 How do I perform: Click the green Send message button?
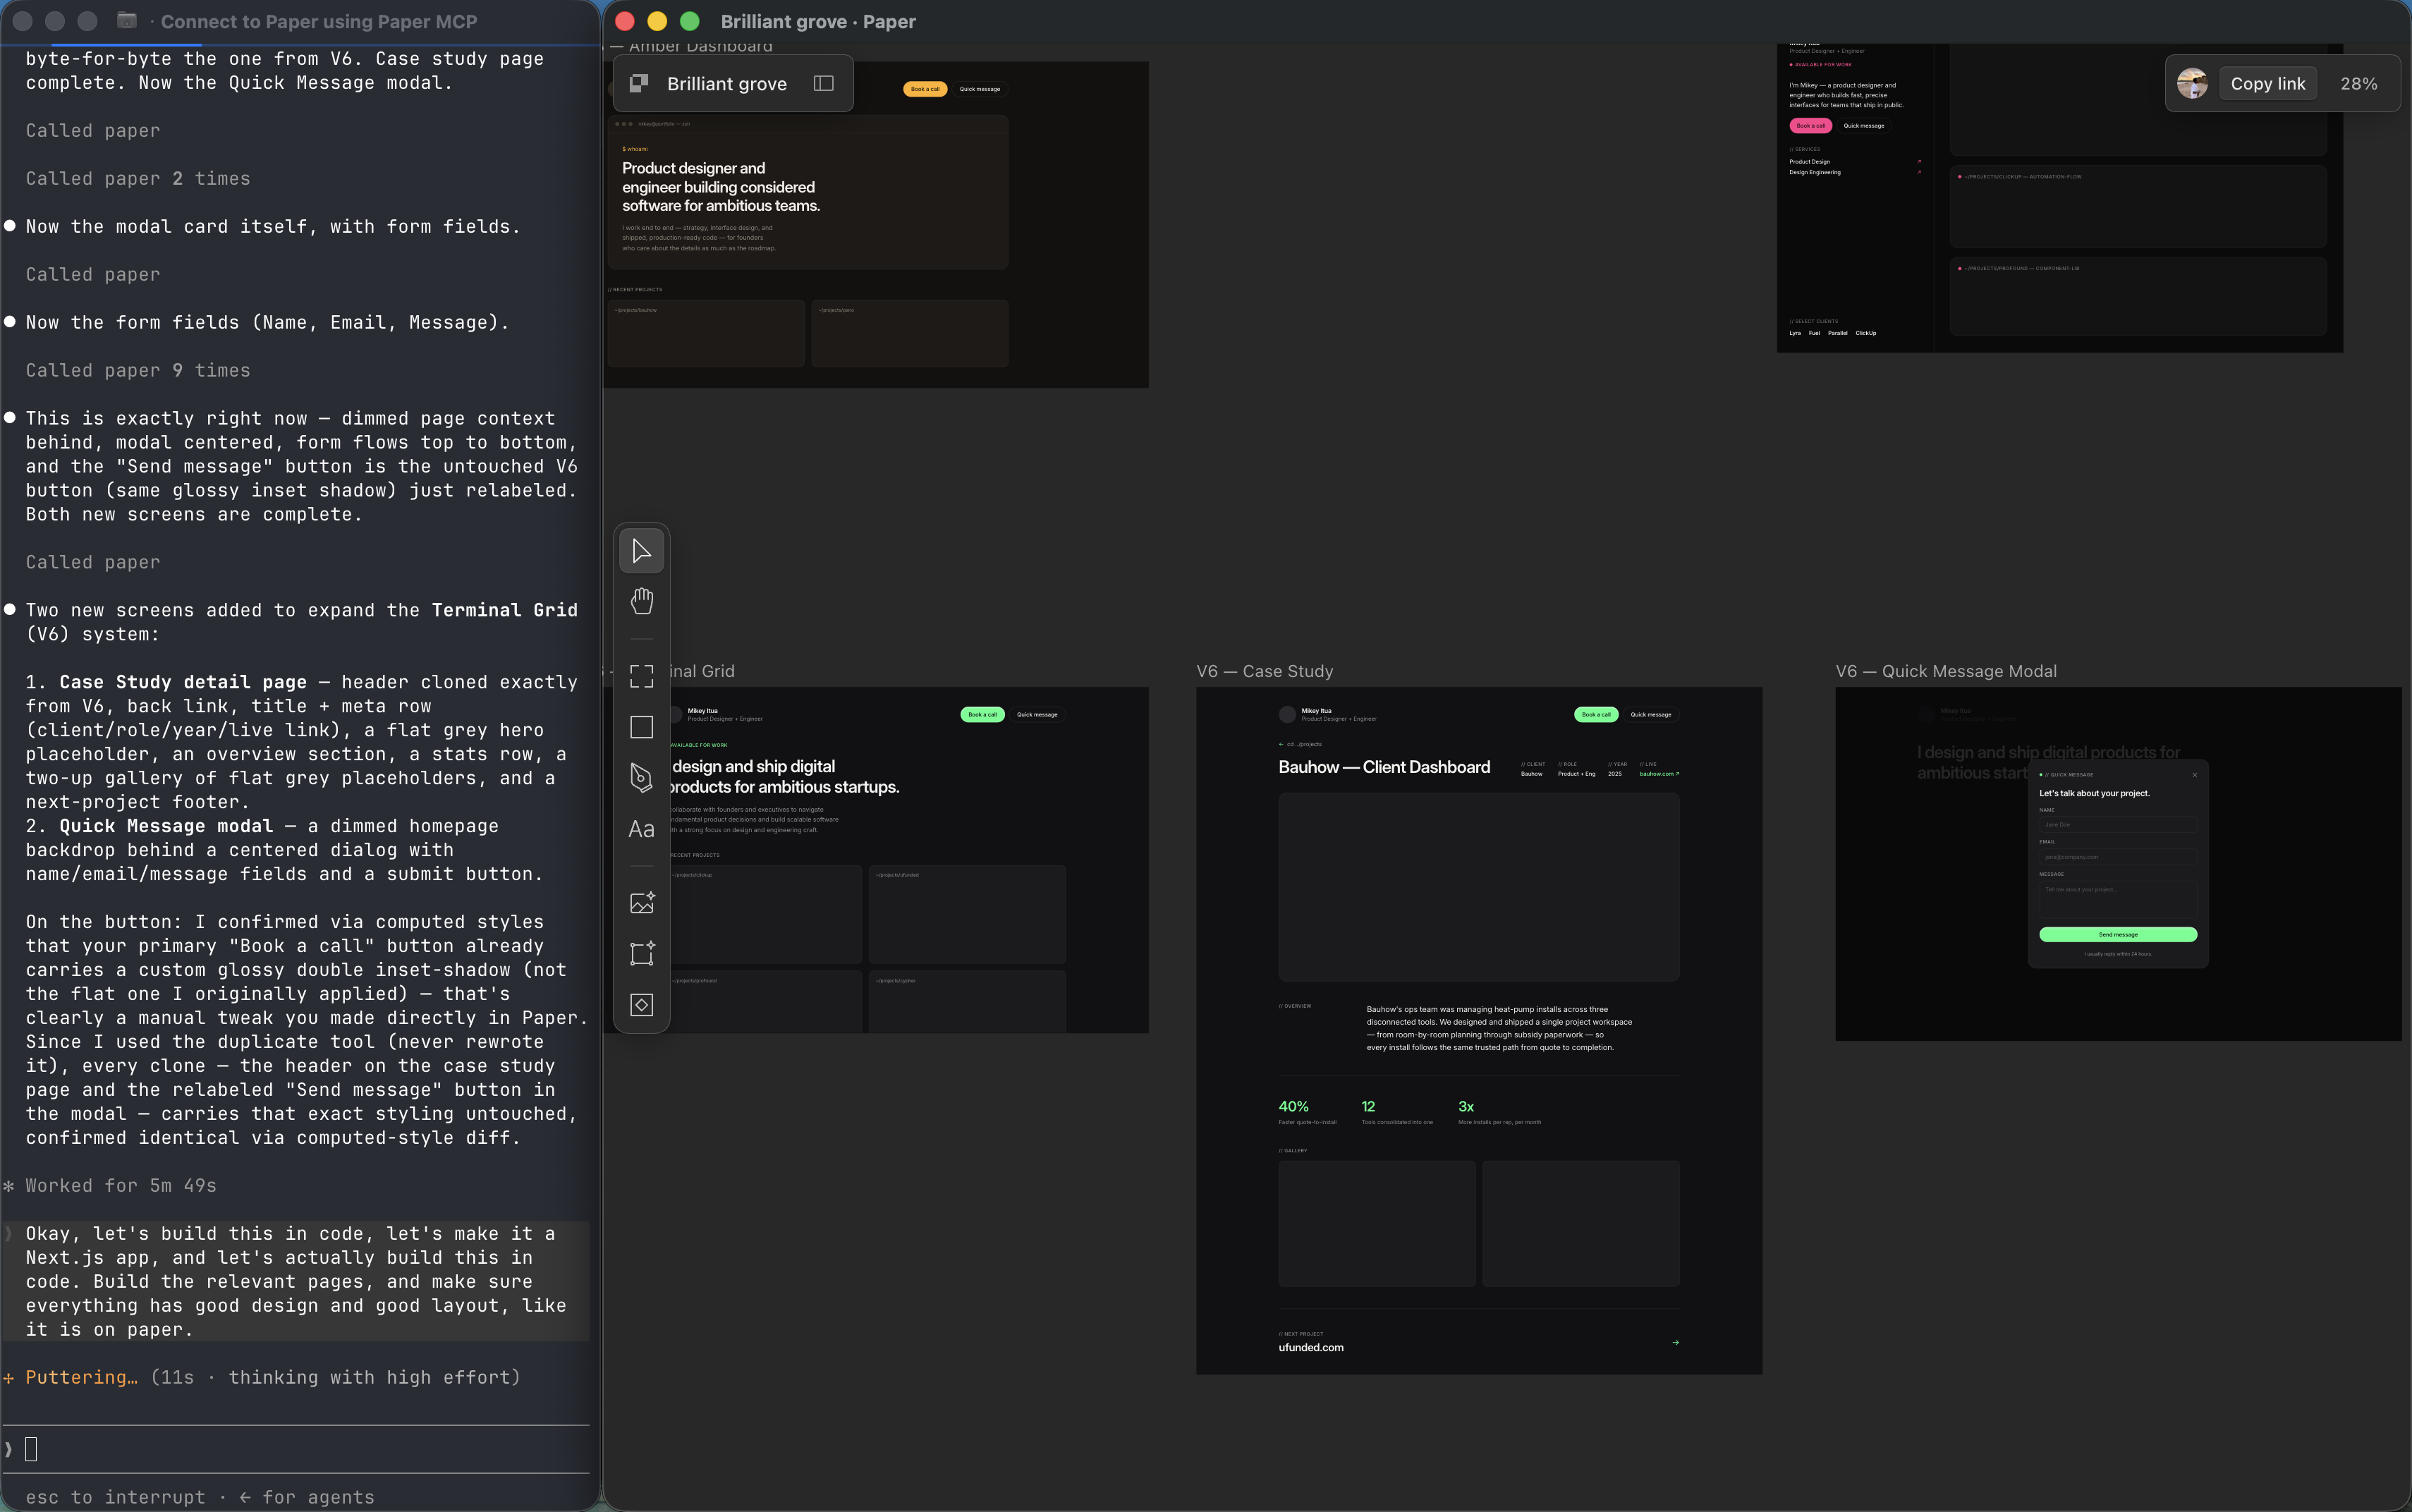pos(2117,934)
